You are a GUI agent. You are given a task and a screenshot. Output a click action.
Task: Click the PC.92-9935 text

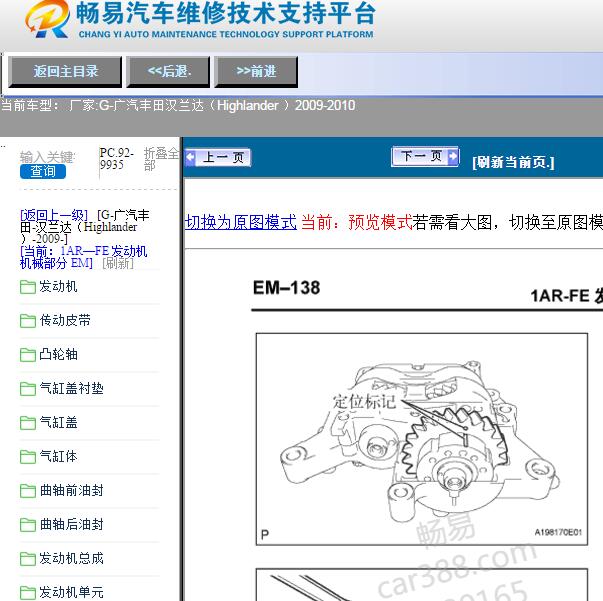pos(117,159)
